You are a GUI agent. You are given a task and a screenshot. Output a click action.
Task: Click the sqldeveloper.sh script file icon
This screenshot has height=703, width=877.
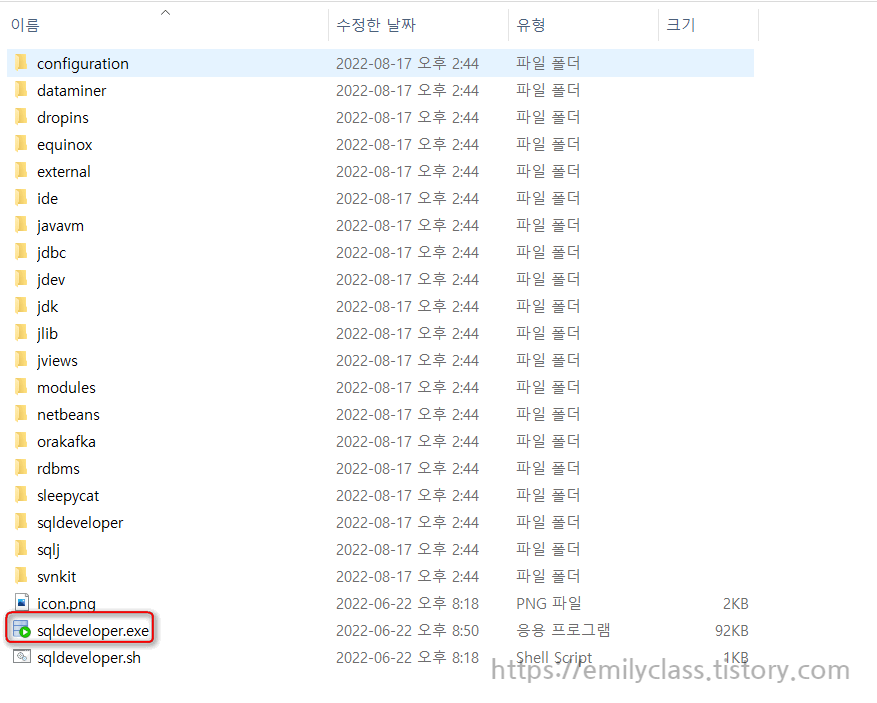click(22, 657)
